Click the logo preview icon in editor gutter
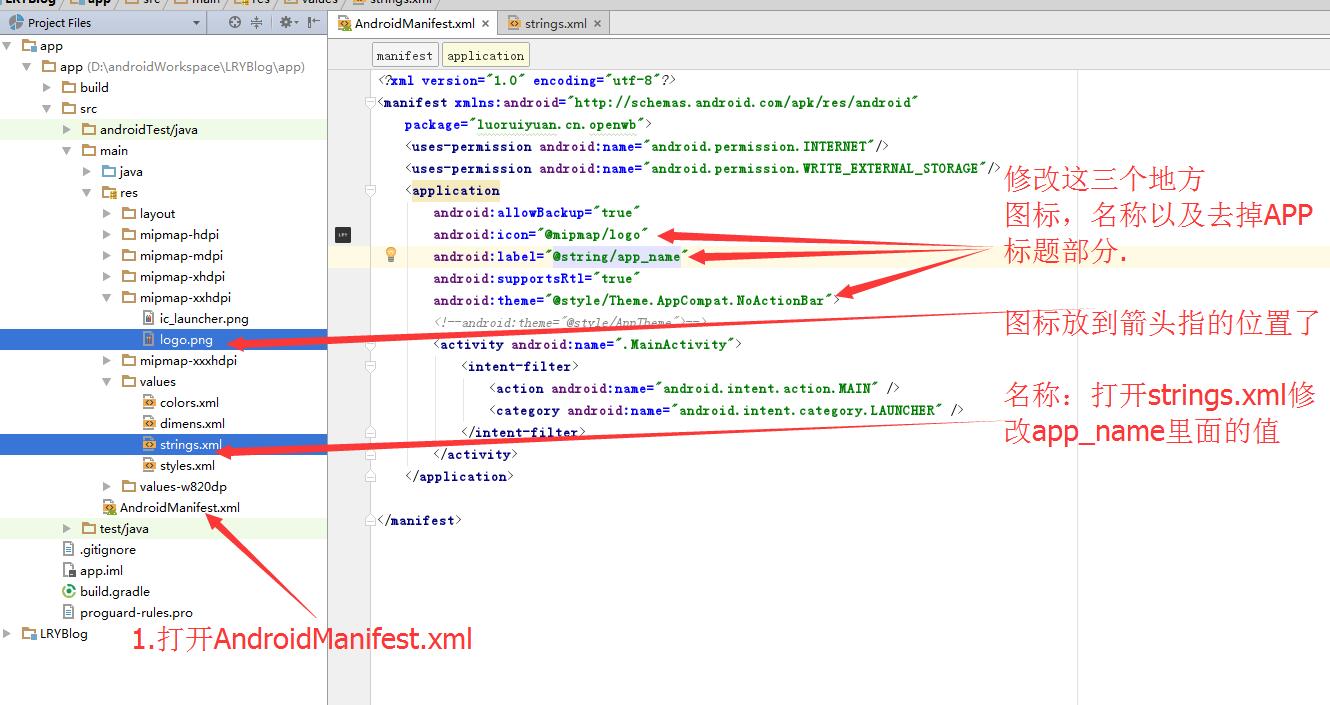This screenshot has width=1330, height=705. (343, 235)
